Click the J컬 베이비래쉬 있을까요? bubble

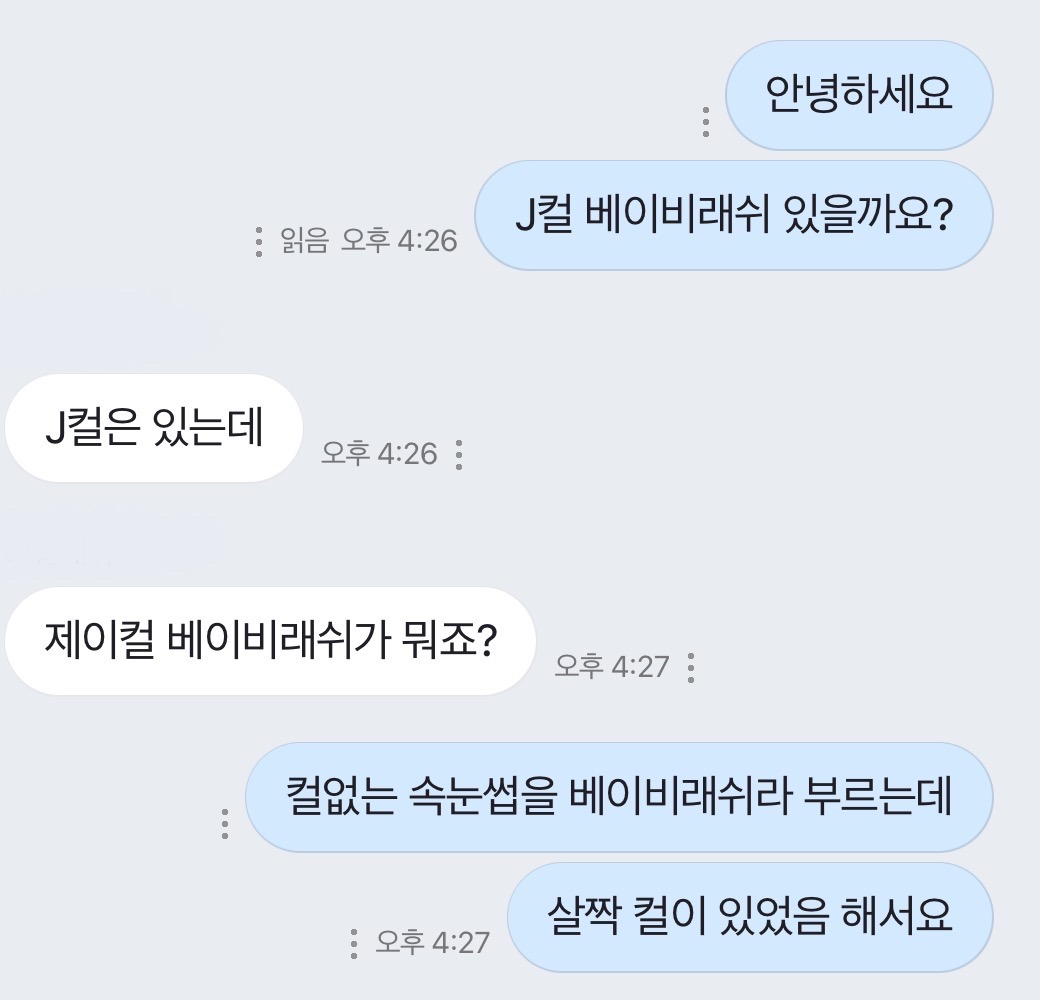(733, 215)
